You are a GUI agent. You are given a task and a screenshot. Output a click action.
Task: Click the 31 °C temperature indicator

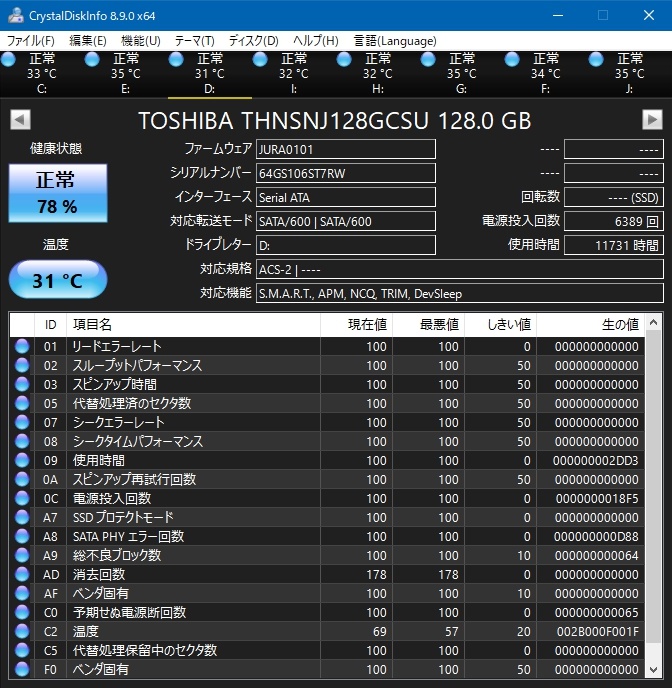click(x=57, y=281)
